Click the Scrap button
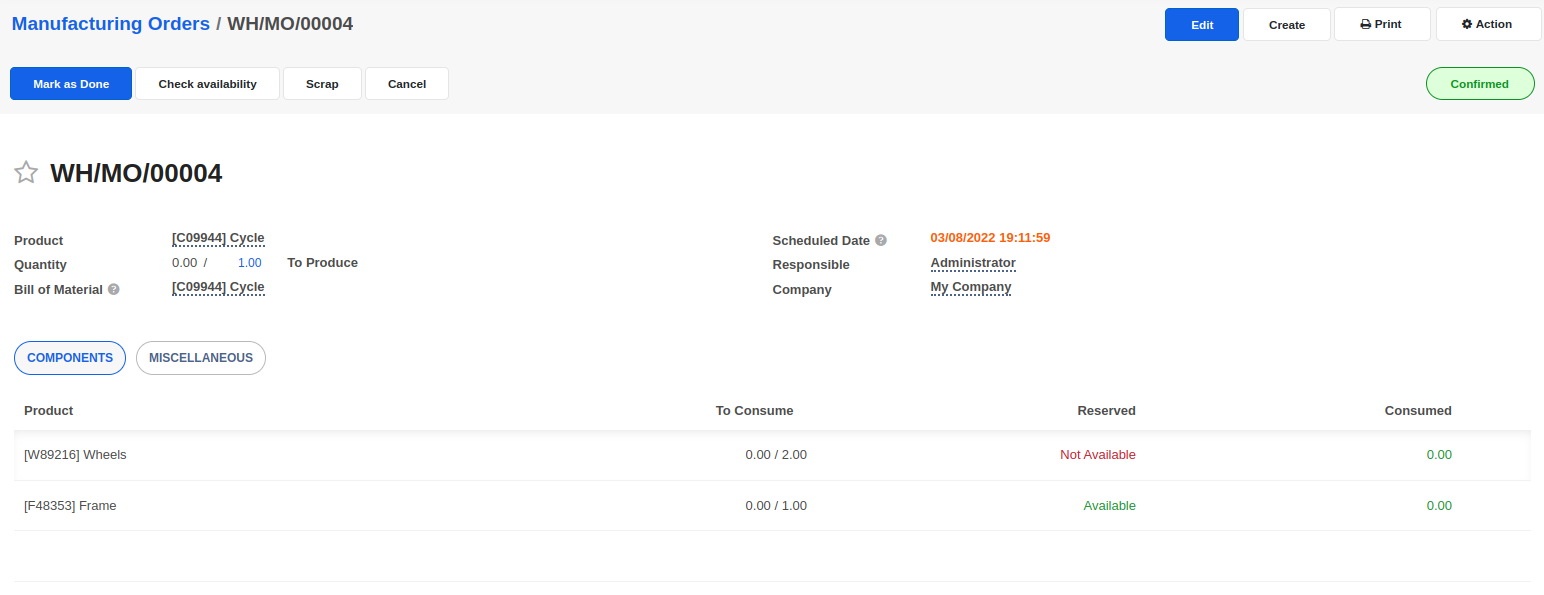Screen dimensions: 1544x595 coord(322,84)
